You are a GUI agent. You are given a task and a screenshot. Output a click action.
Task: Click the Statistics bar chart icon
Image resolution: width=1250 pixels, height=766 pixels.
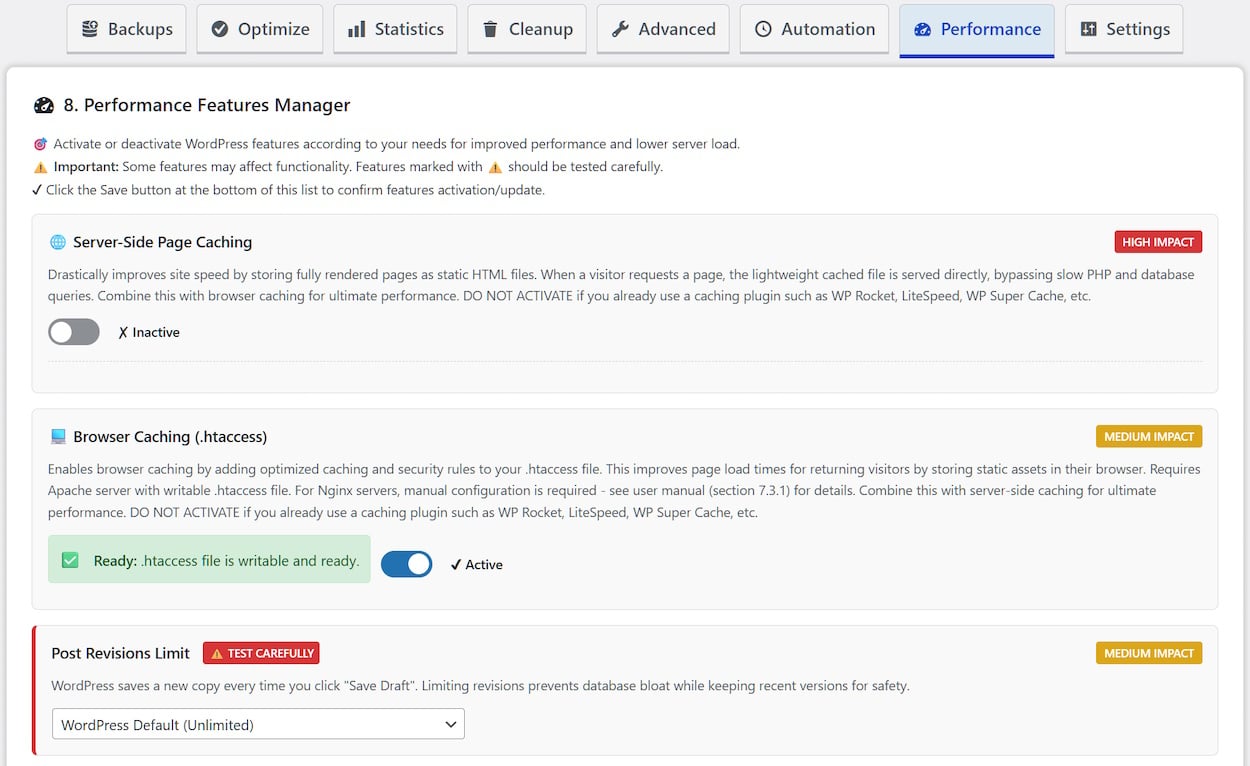tap(357, 29)
